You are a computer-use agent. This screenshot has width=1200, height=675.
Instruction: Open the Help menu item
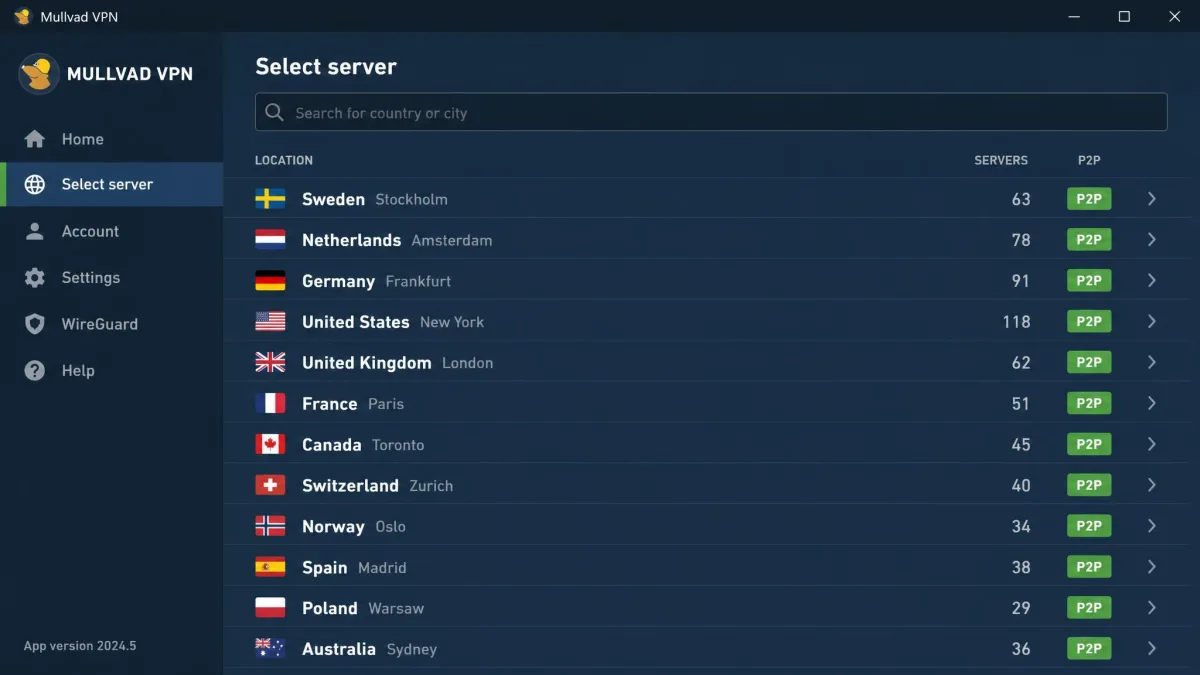coord(112,370)
